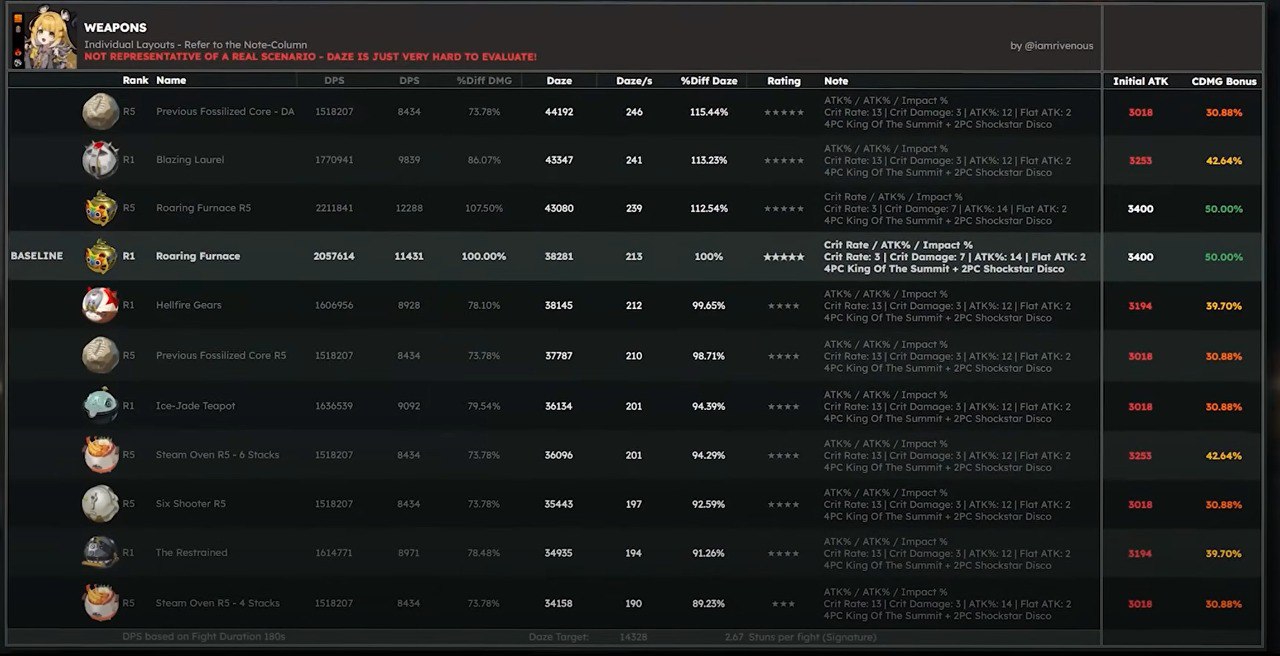Screen dimensions: 1280x656
Task: Click the Steam Oven 4 Stacks icon
Action: [x=100, y=603]
